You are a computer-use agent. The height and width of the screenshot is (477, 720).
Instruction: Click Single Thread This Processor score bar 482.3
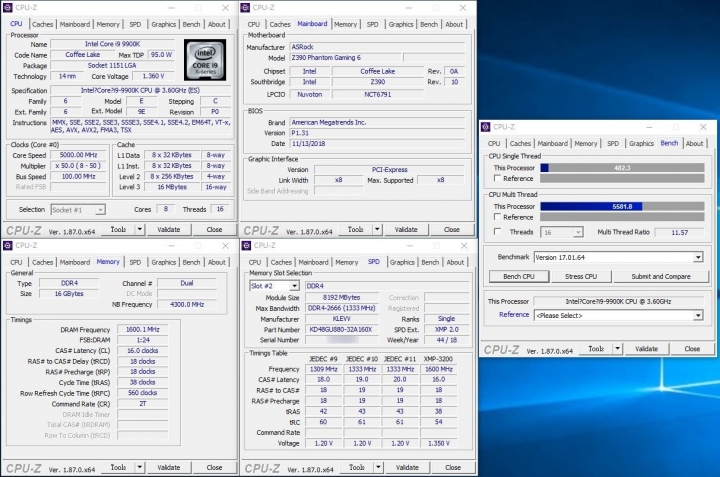coord(622,168)
